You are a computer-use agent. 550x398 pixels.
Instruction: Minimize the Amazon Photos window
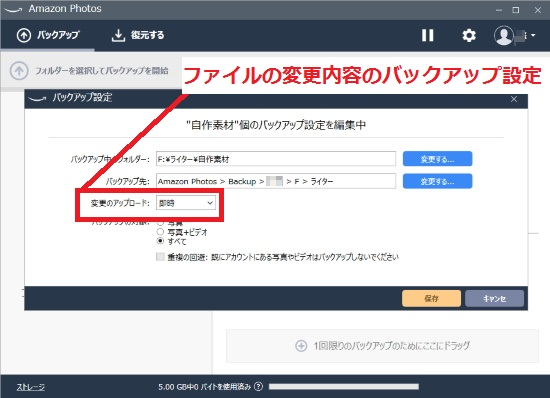pos(498,10)
